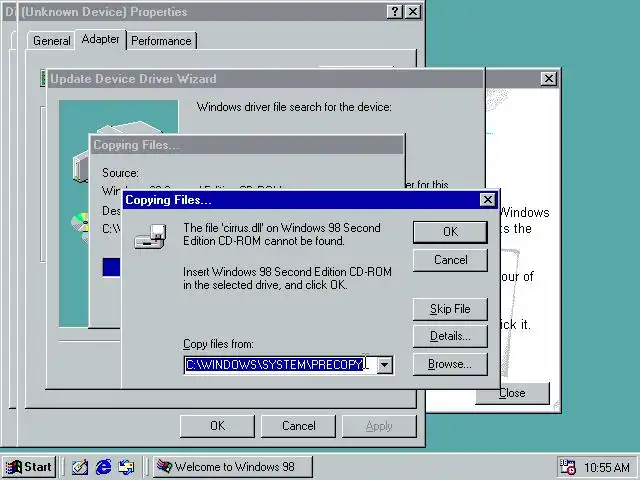Screen dimensions: 640x480
Task: Click Cancel in the Properties window
Action: pos(298,426)
